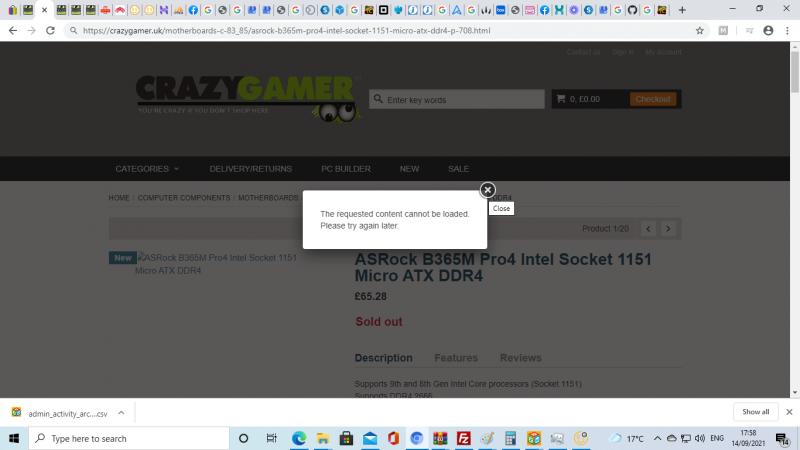Switch to the GitHub tab
This screenshot has width=800, height=450.
point(632,10)
